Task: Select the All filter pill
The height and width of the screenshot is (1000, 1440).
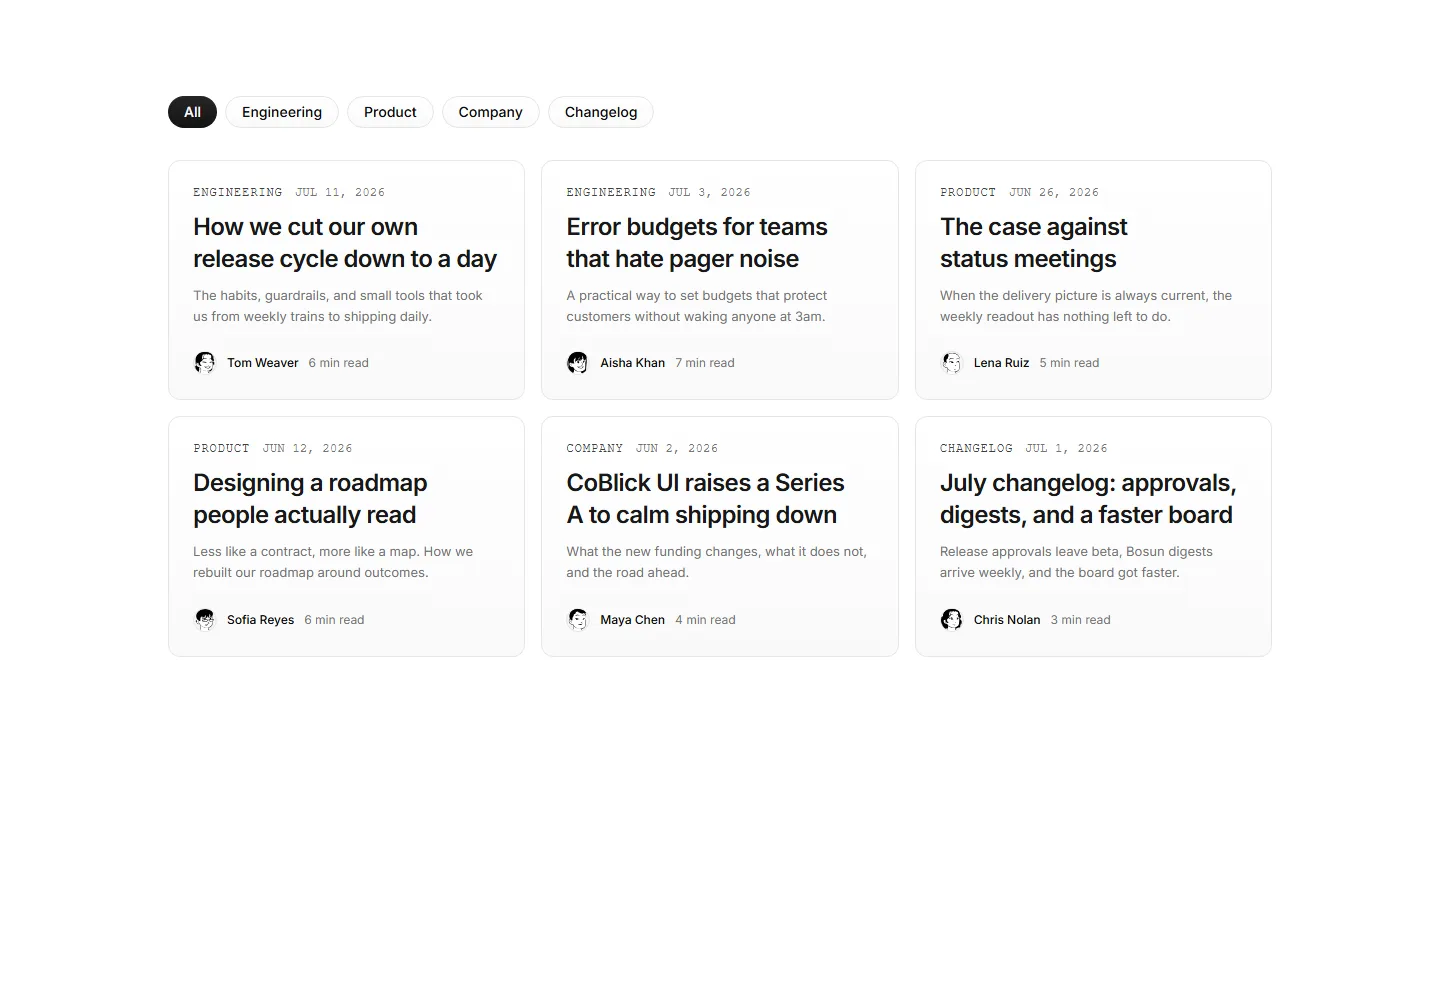Action: click(x=192, y=112)
